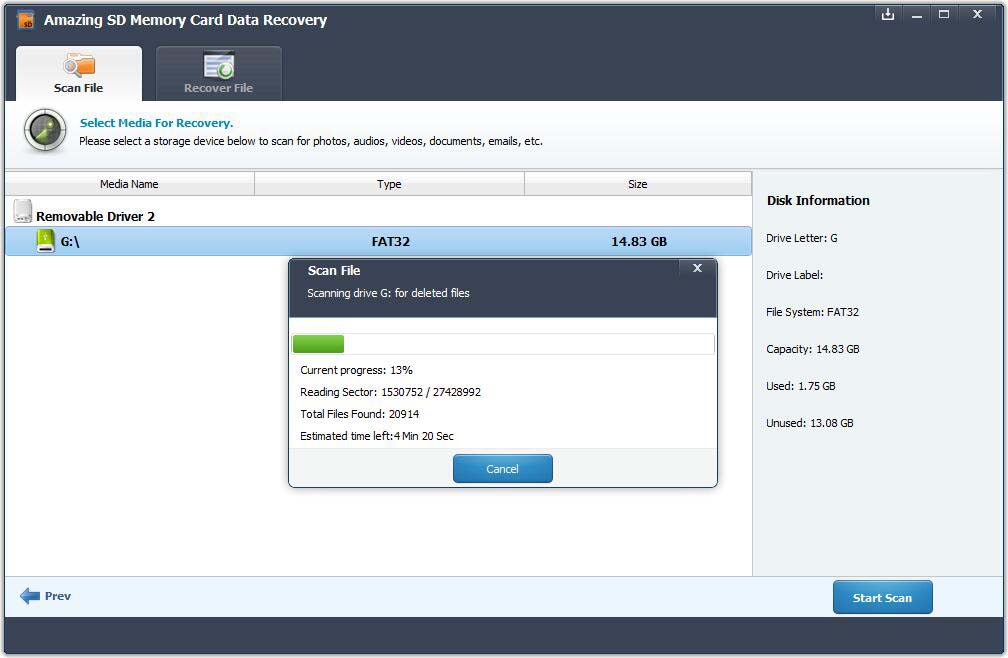Viewport: 1008px width, 658px height.
Task: Click the Recover File tab icon
Action: coord(219,65)
